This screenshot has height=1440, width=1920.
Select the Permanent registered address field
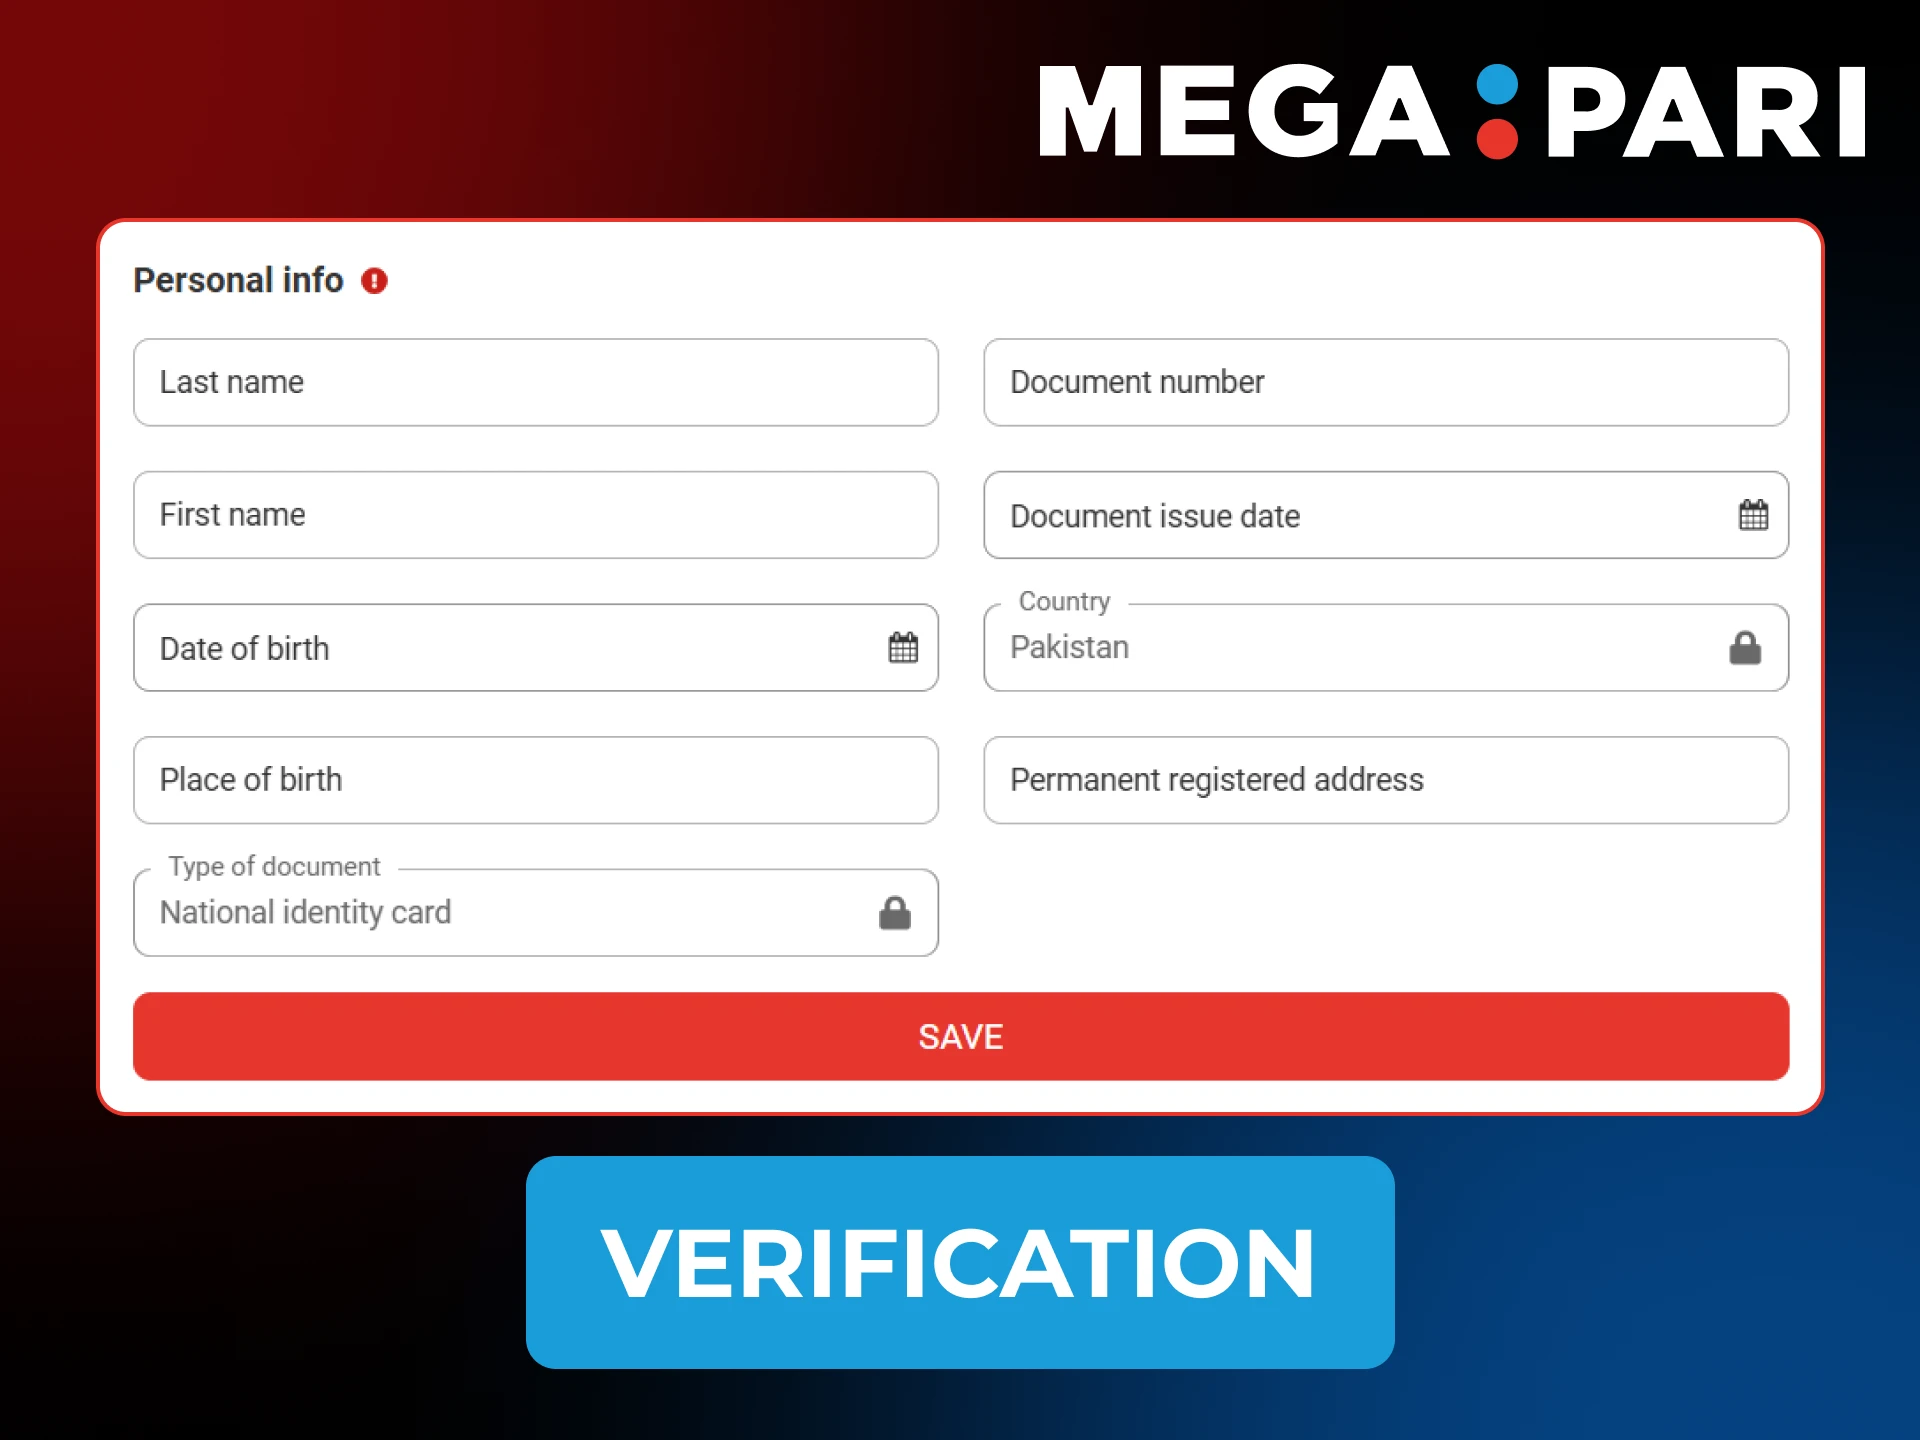pos(1385,780)
